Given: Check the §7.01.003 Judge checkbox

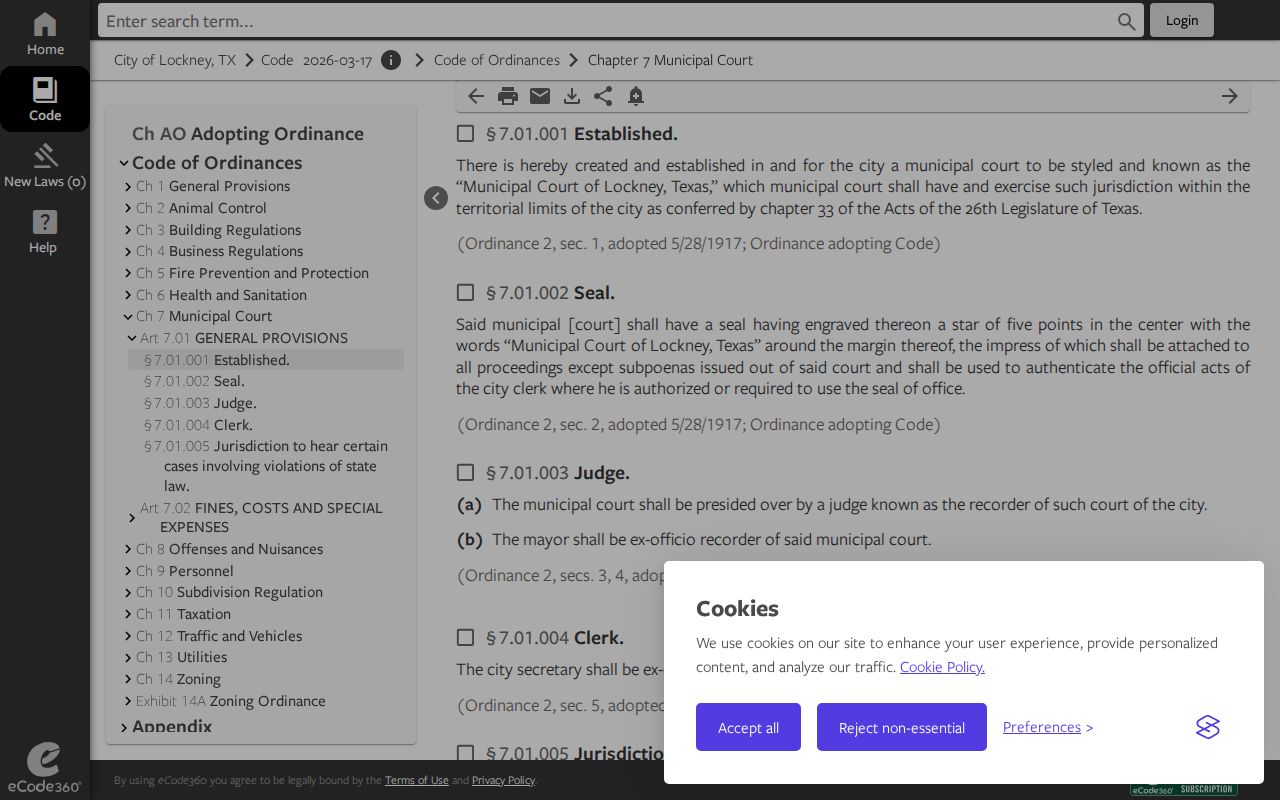Looking at the screenshot, I should point(465,472).
